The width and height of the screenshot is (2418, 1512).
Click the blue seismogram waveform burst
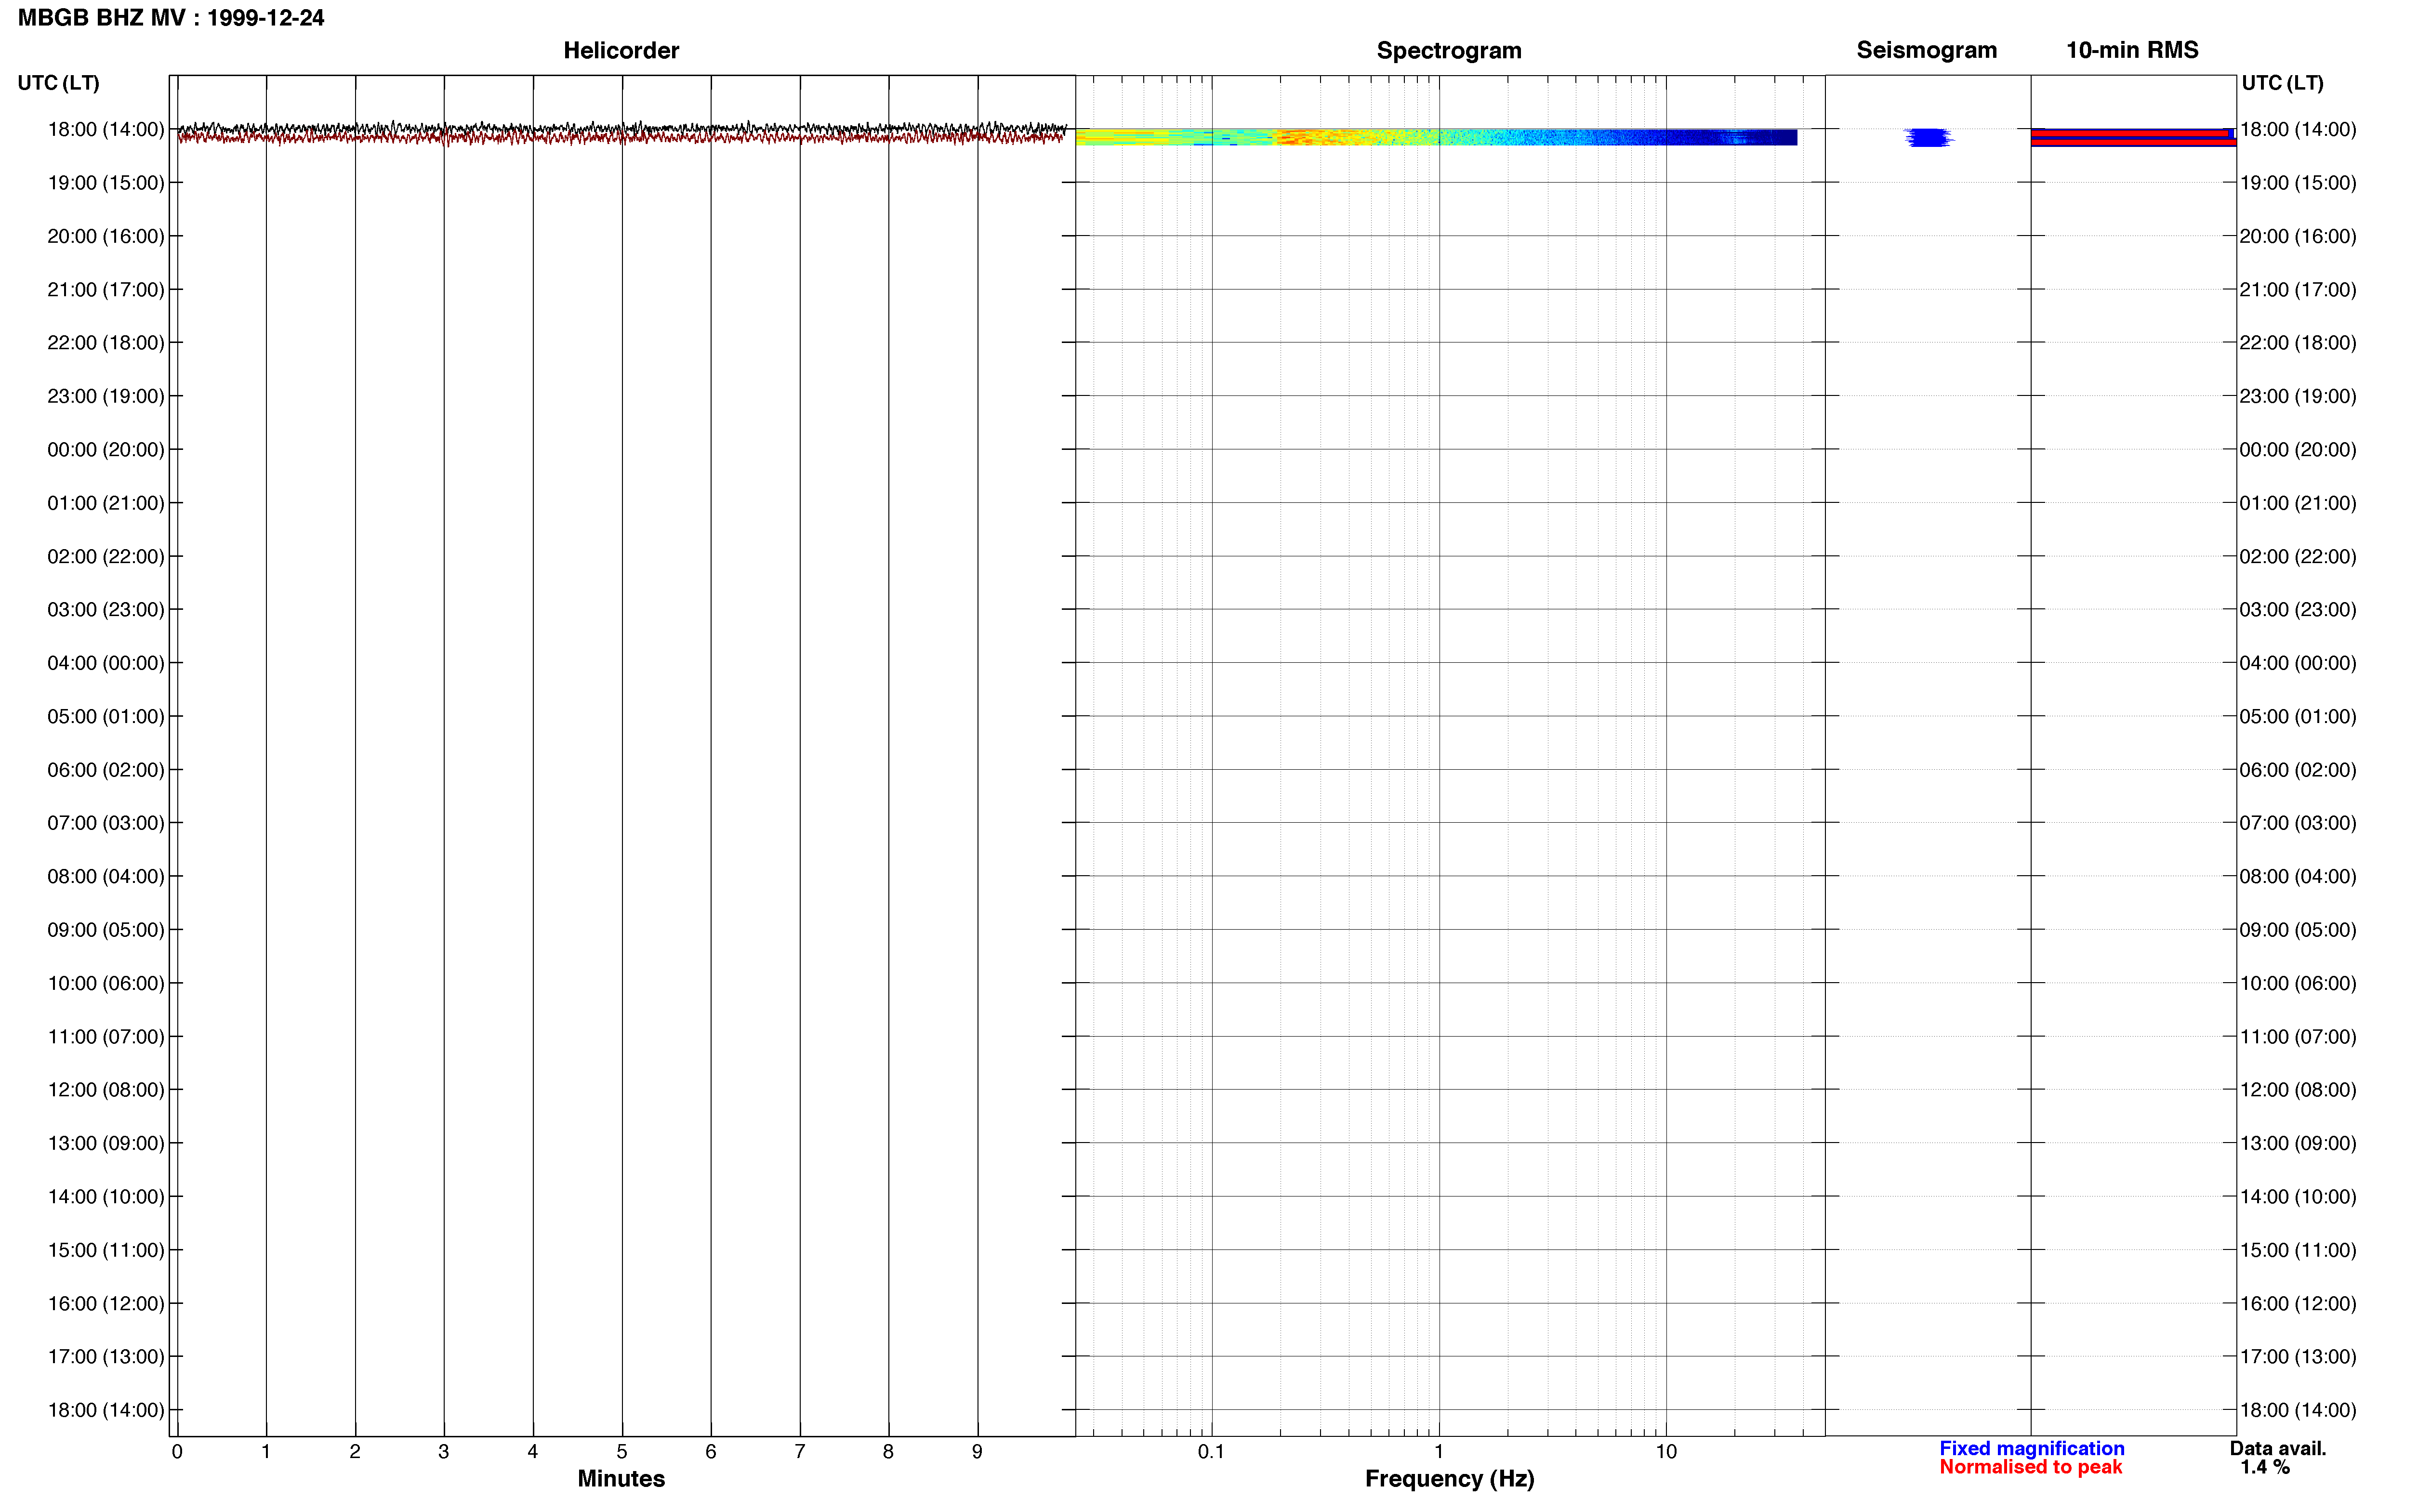1928,137
